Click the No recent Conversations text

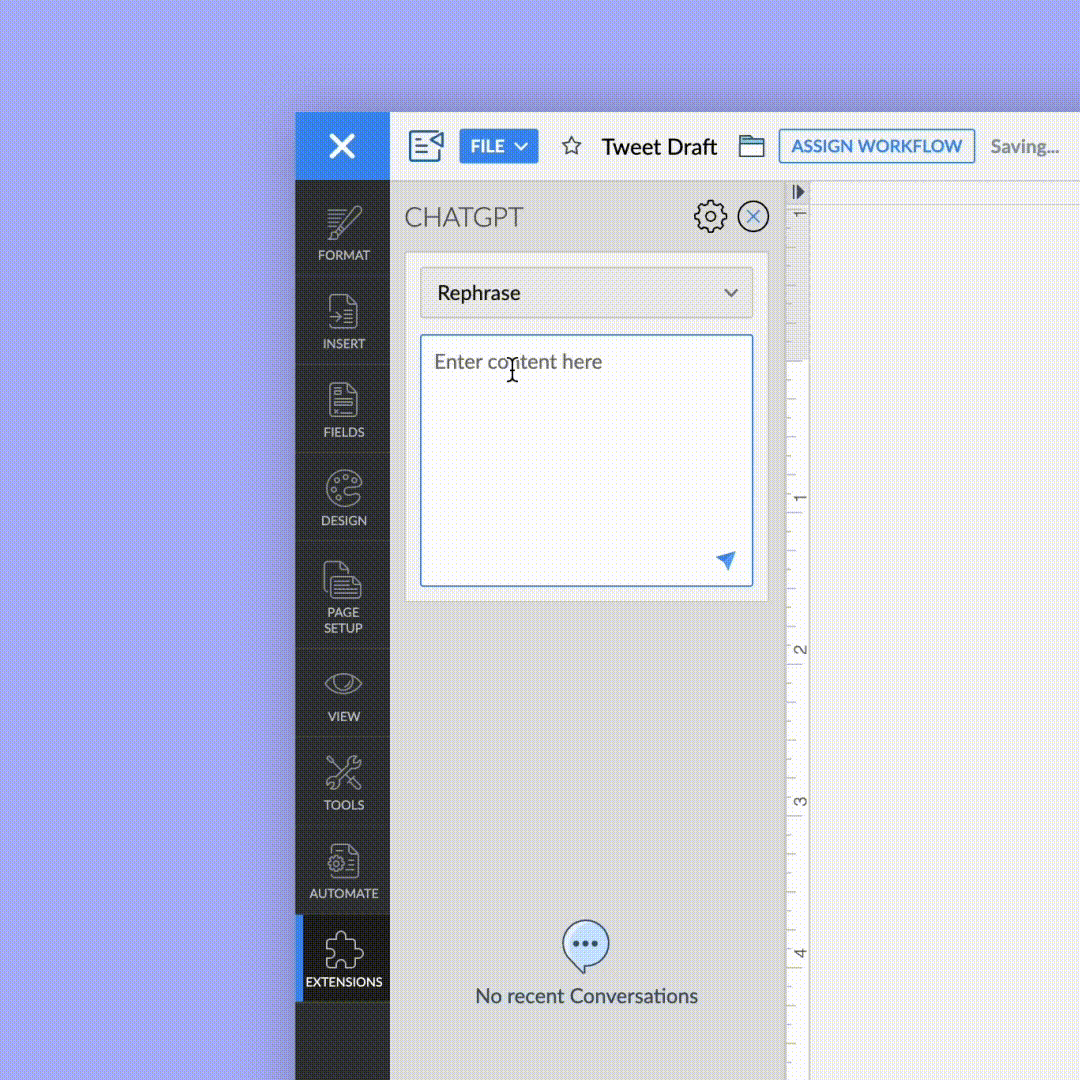click(586, 996)
